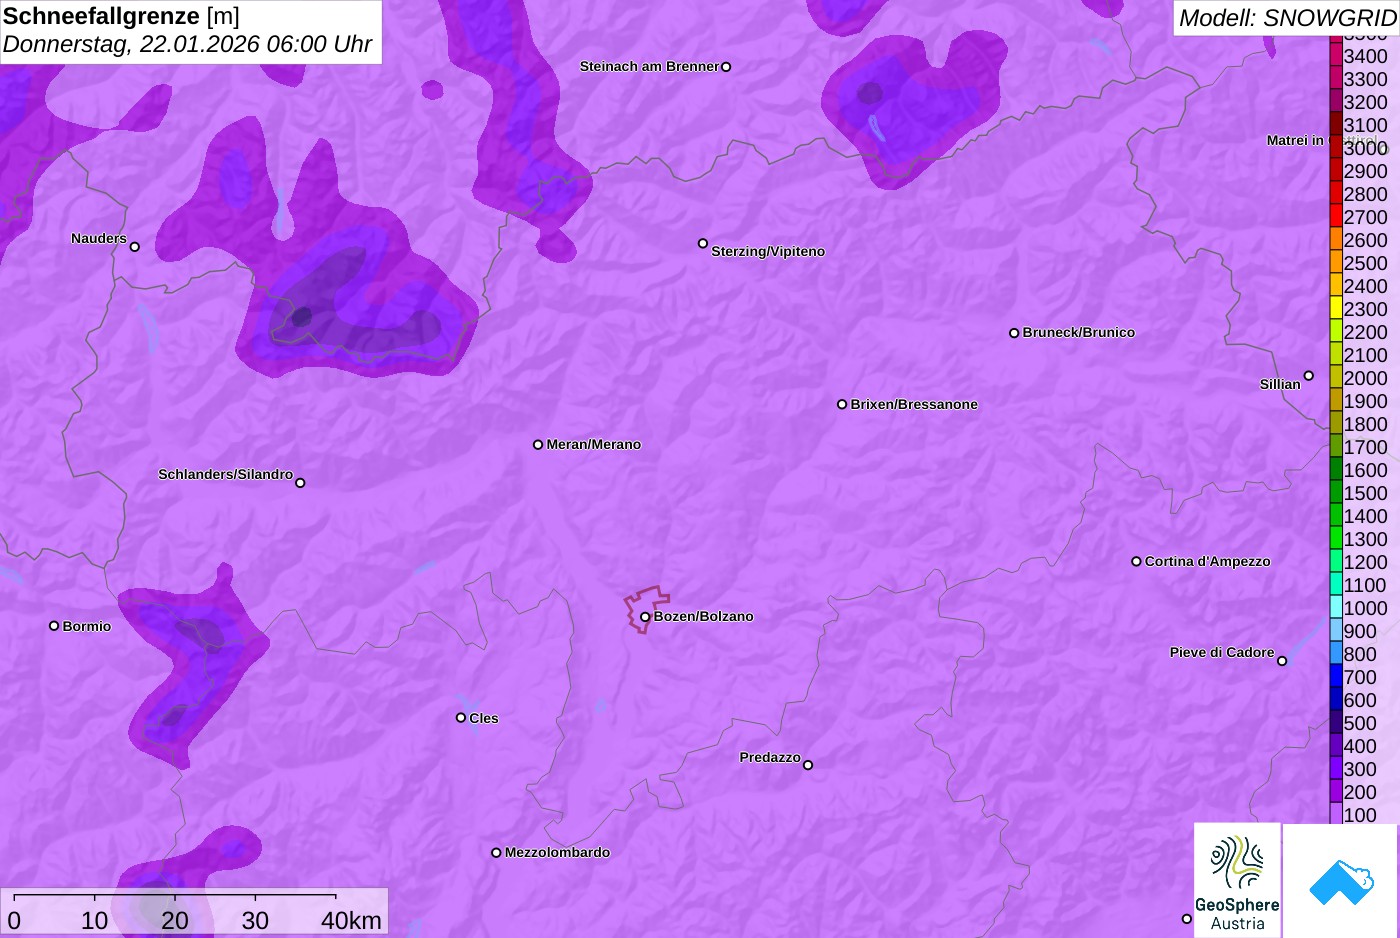The image size is (1400, 938).
Task: Select the 1500 m green legend swatch
Action: [x=1336, y=492]
